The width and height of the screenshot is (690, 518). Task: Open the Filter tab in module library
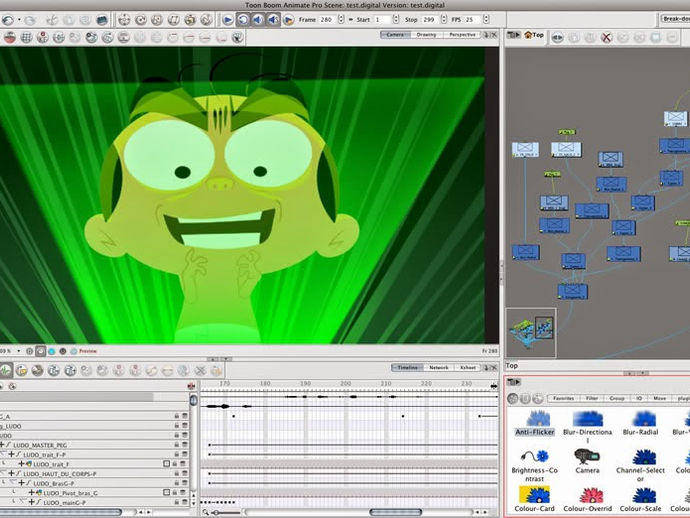pos(592,398)
